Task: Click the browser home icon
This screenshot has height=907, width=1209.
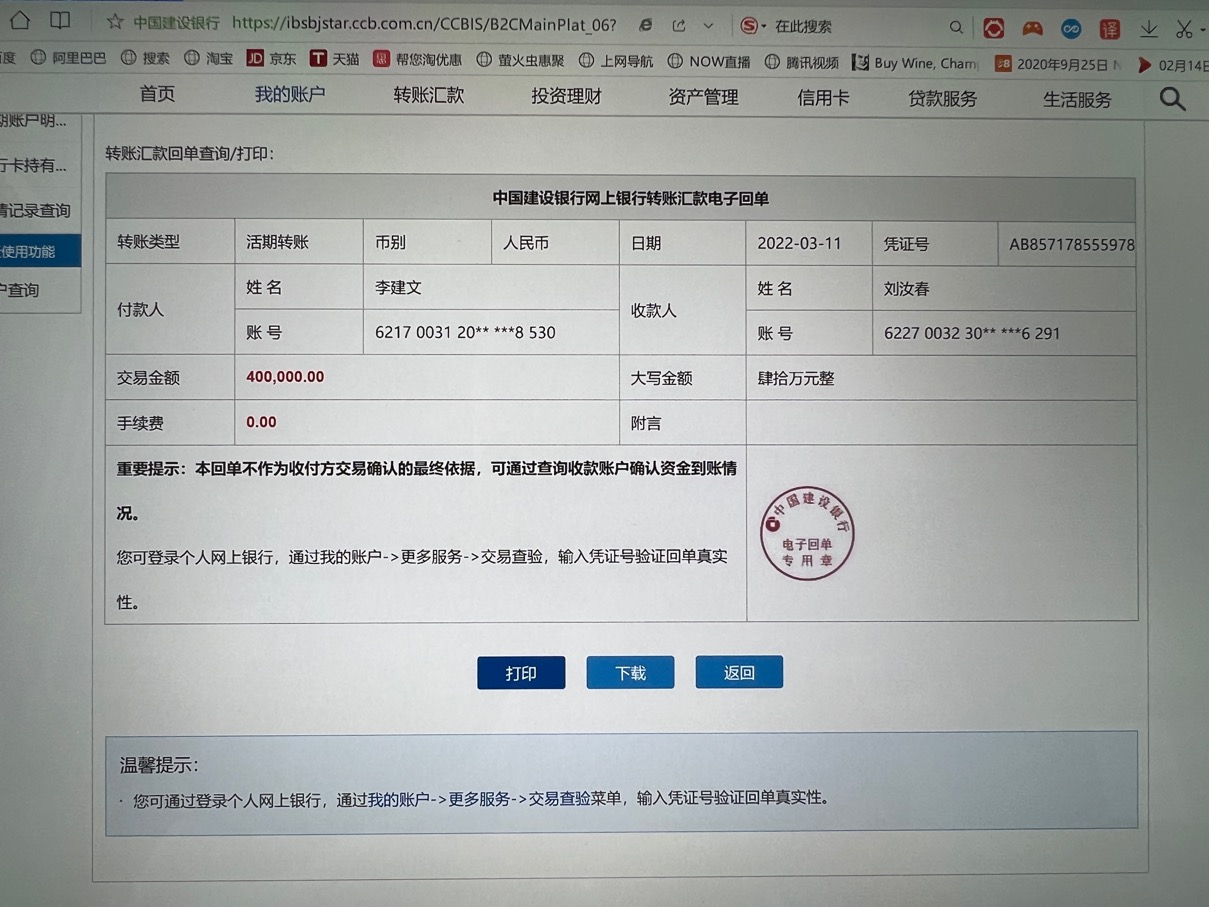Action: pos(20,20)
